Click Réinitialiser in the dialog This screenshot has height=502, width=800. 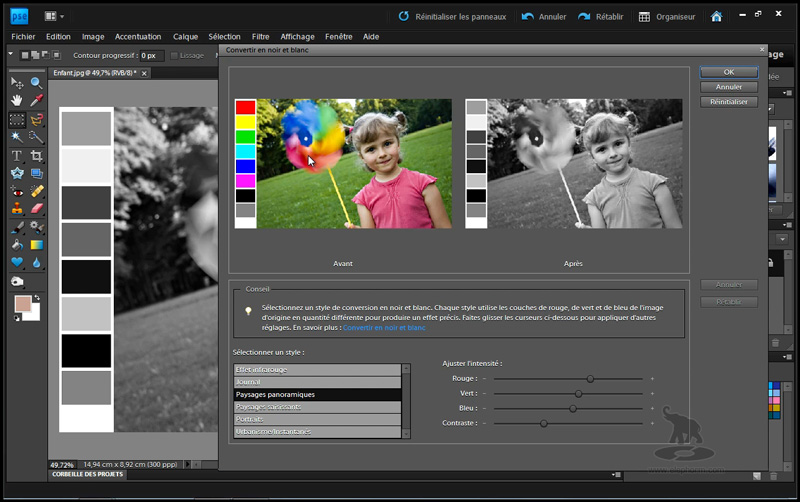(729, 102)
